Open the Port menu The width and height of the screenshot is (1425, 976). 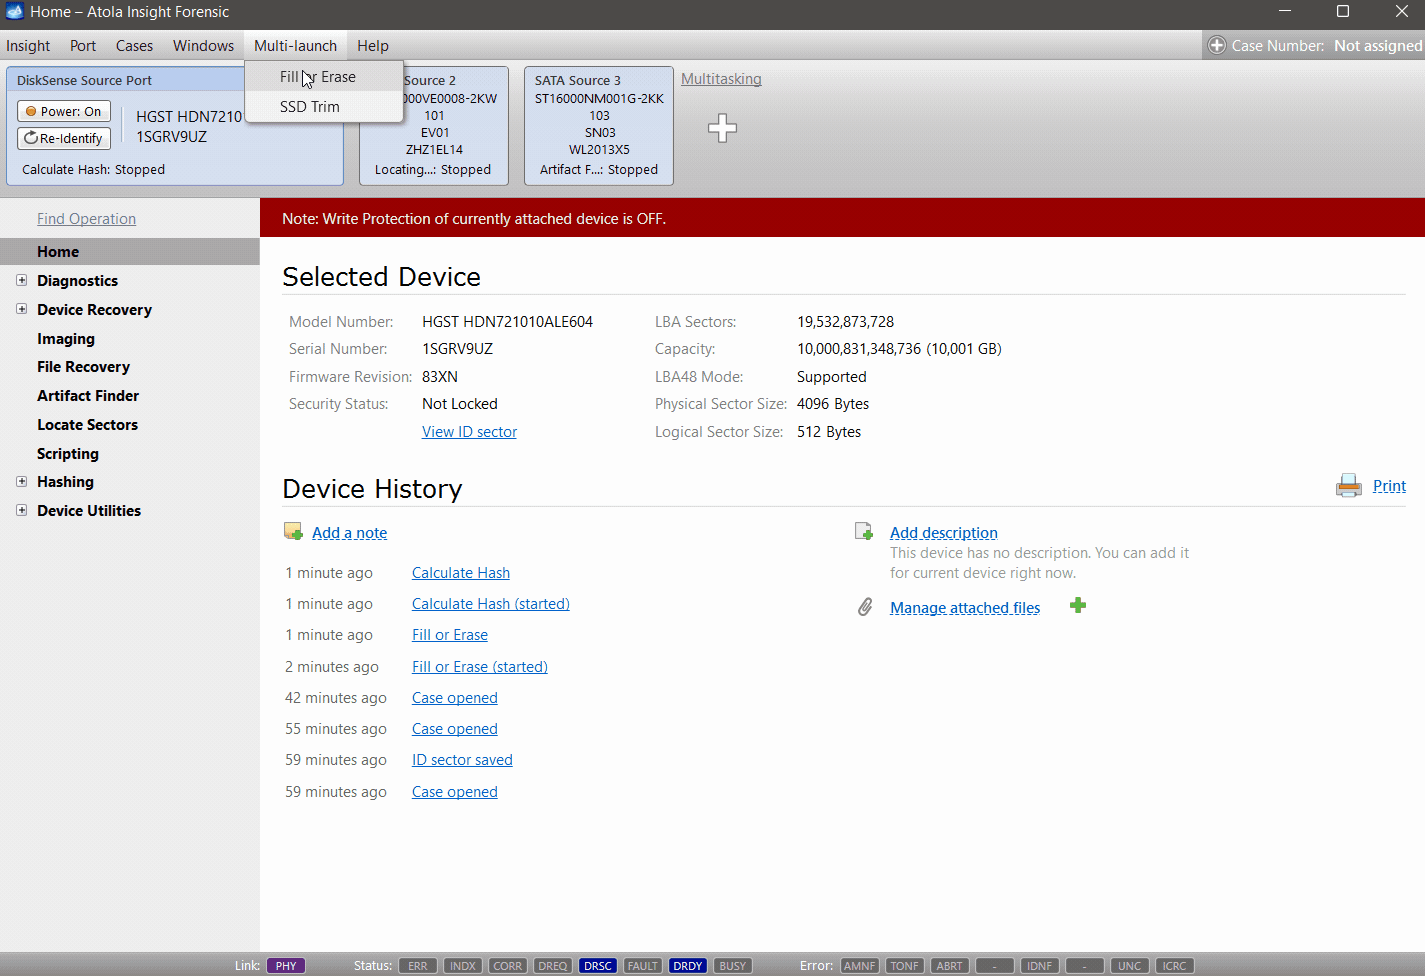[83, 46]
